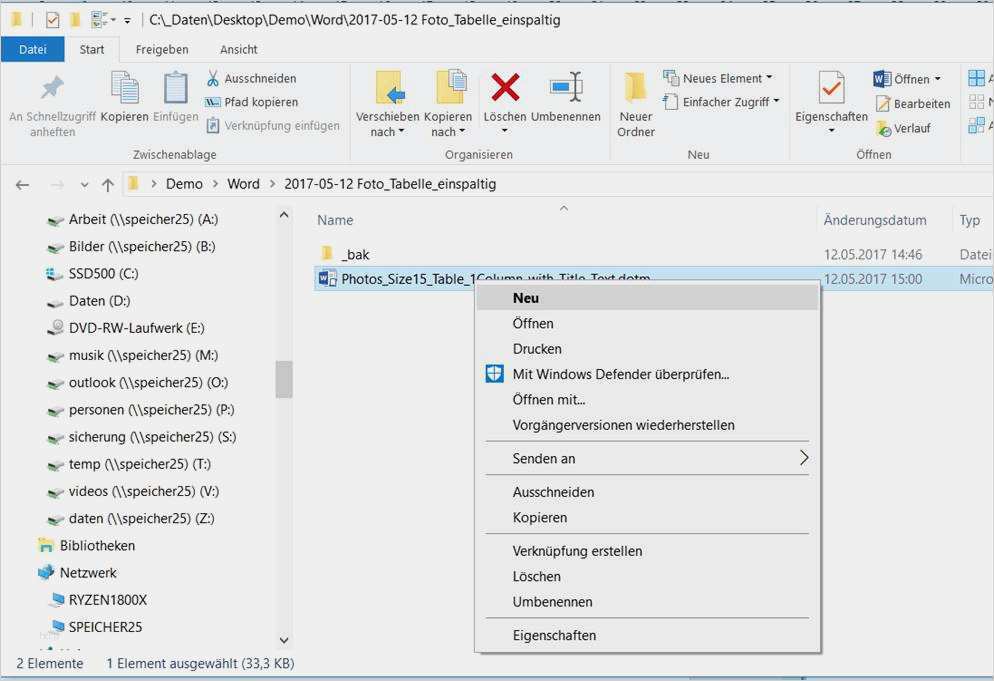994x681 pixels.
Task: Choose Vorgängerversionen wiederherstellen
Action: (x=647, y=425)
